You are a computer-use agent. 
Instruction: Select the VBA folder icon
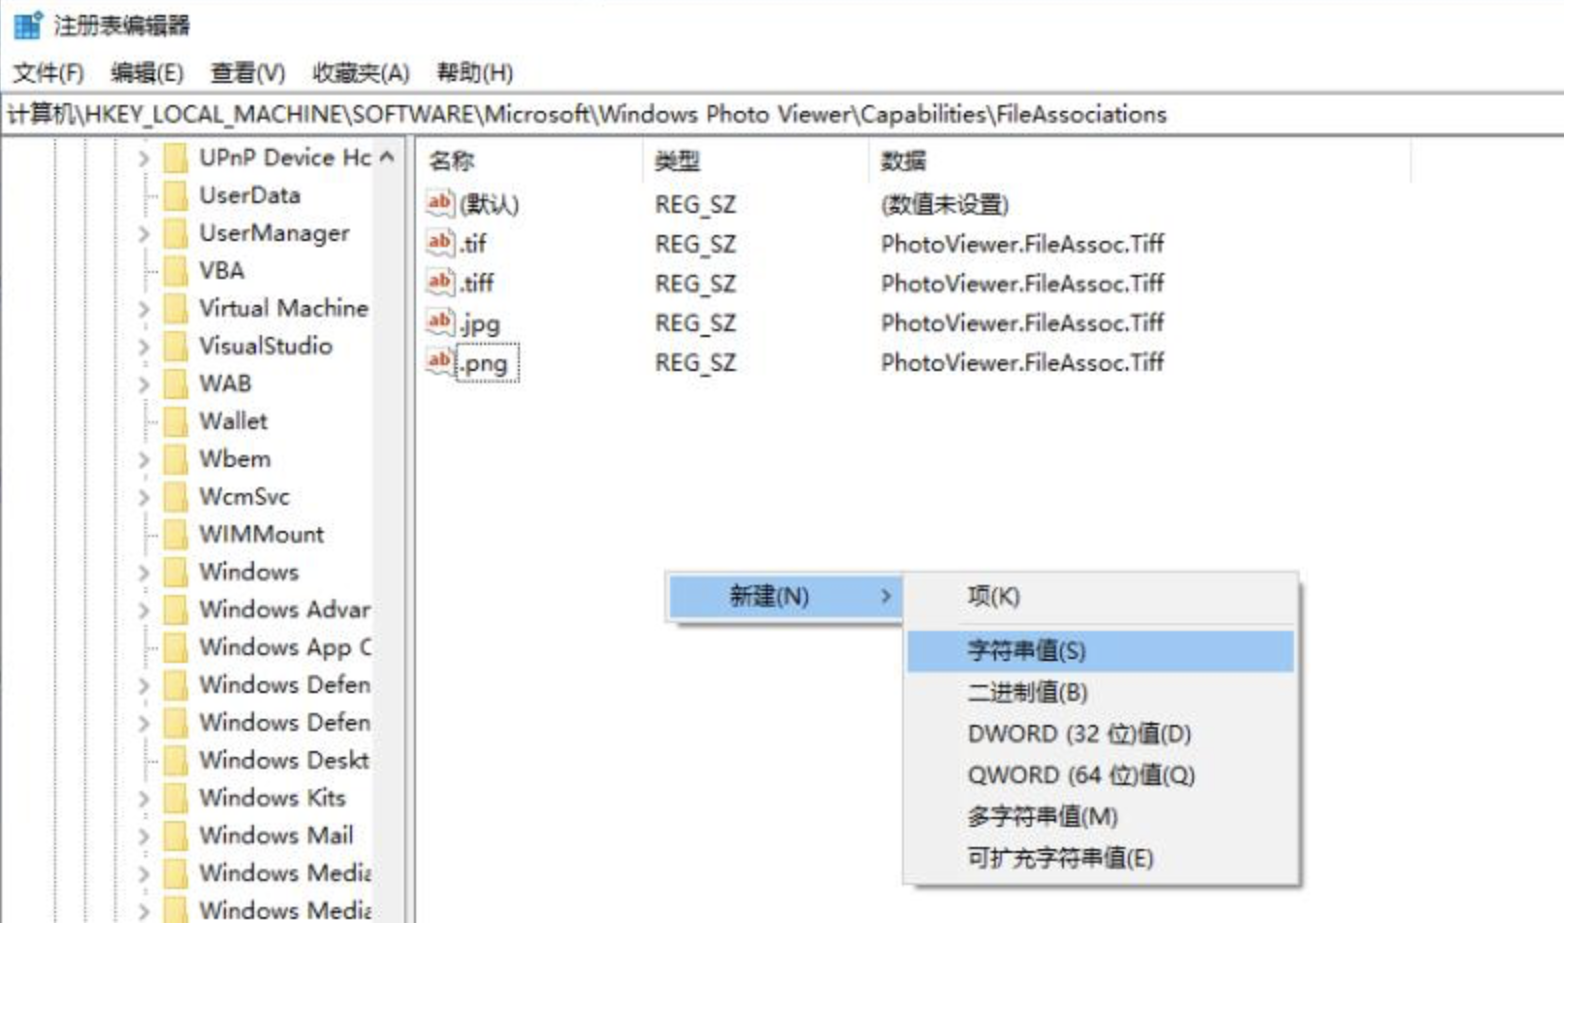[176, 271]
